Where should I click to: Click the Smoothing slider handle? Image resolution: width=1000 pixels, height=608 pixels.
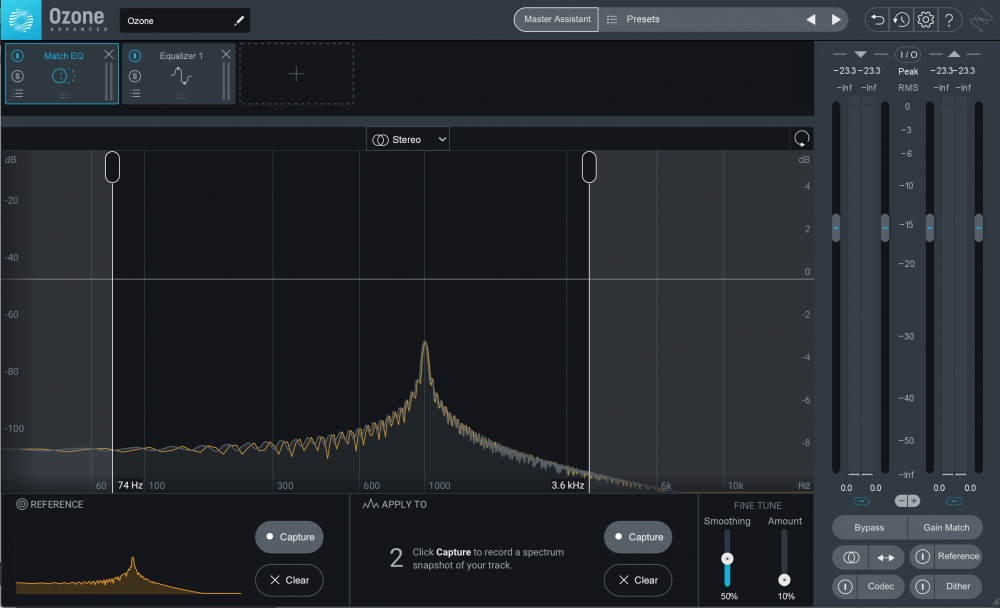tap(727, 559)
